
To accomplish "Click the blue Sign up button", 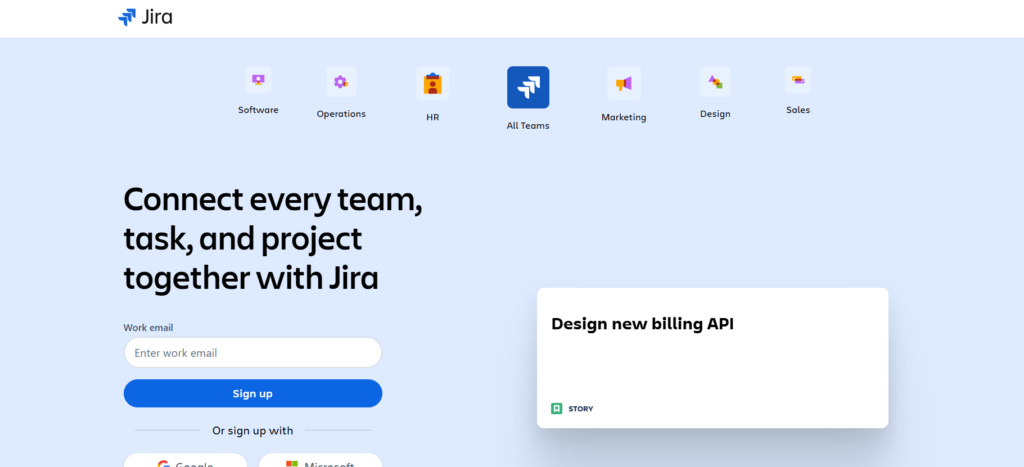I will tap(253, 393).
